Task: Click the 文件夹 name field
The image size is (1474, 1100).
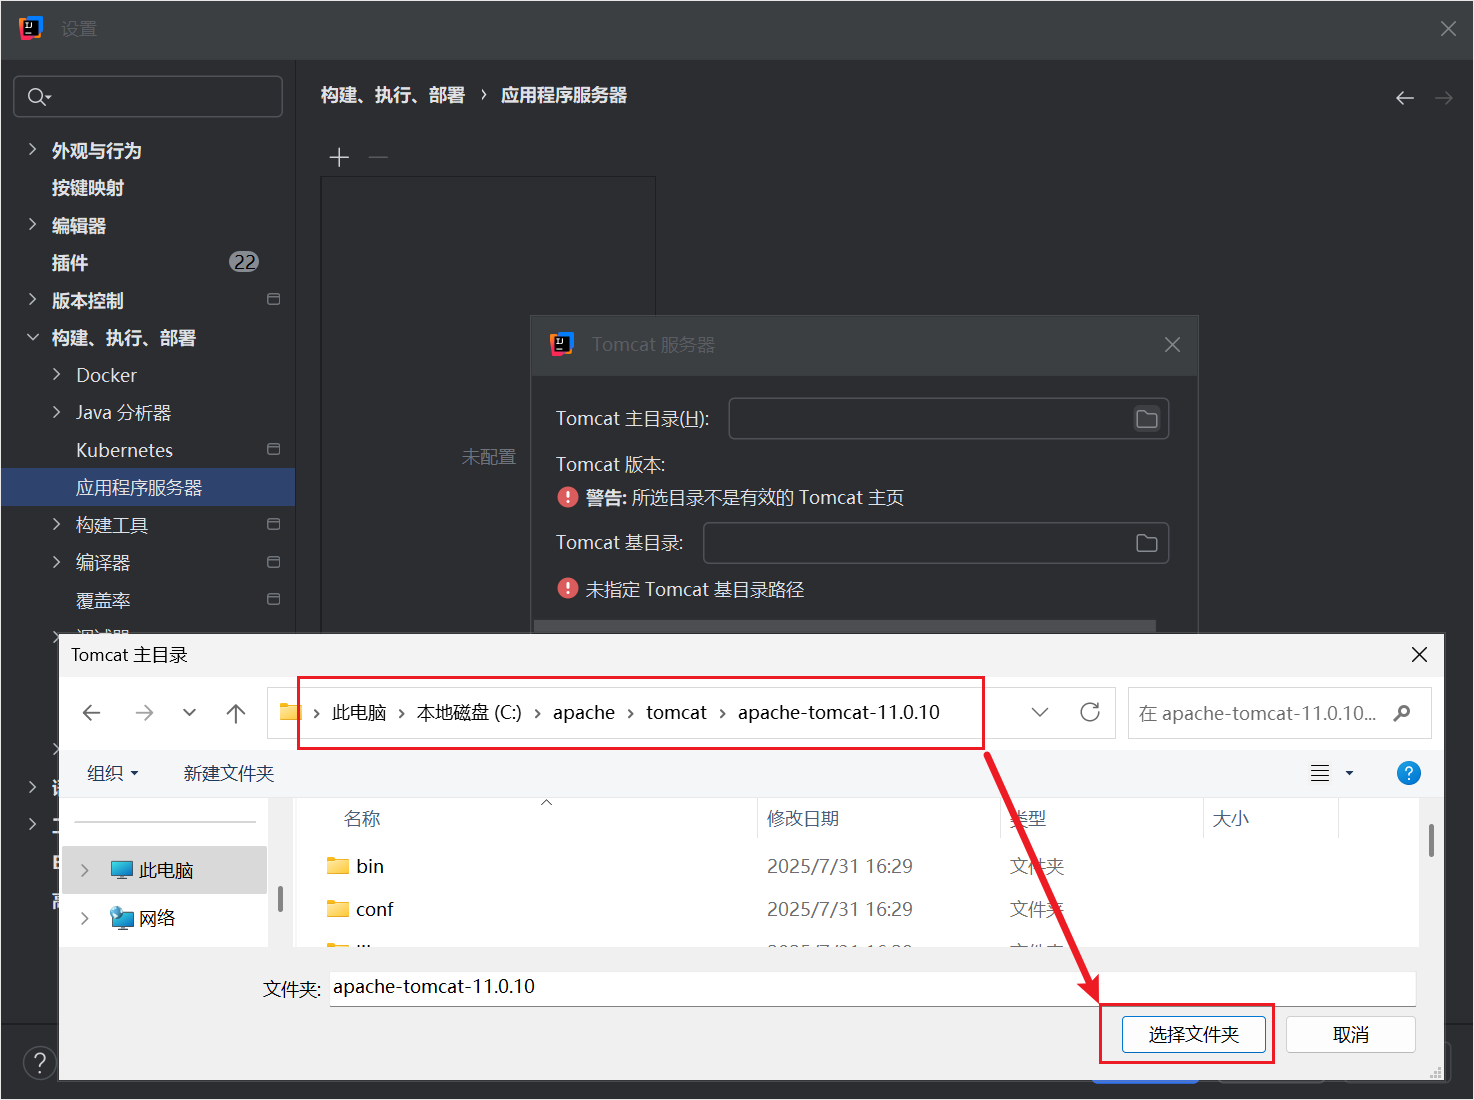Action: 872,988
